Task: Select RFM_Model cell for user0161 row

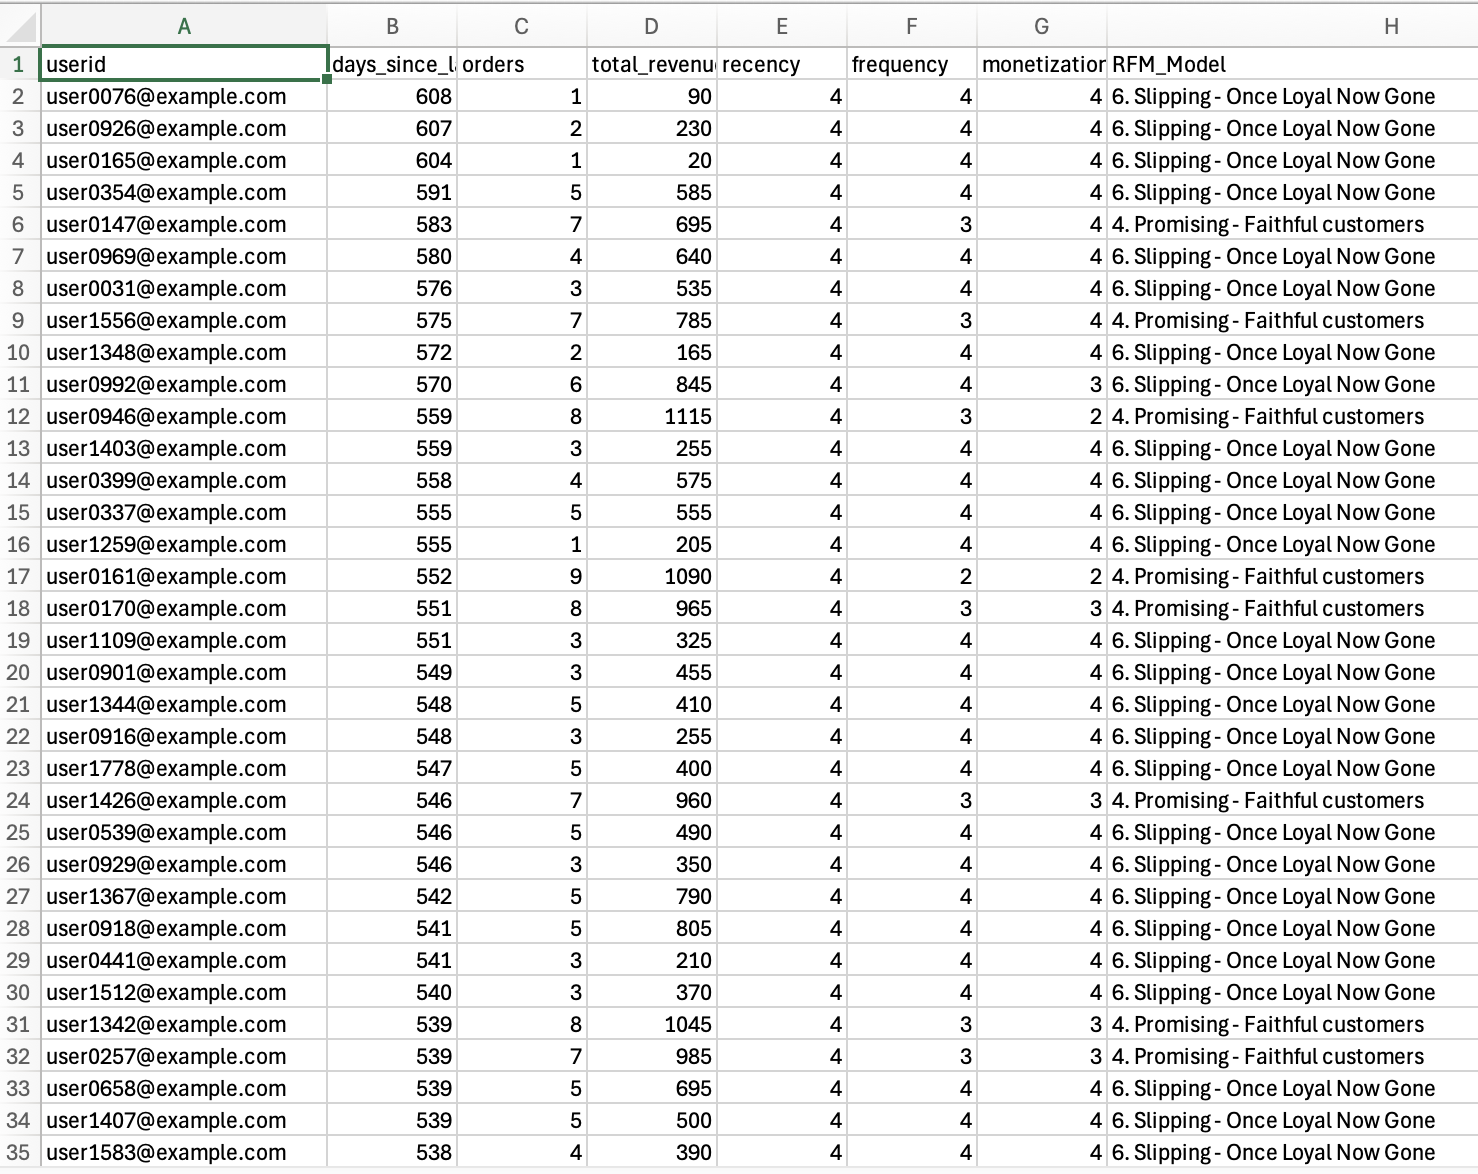Action: [x=1290, y=577]
